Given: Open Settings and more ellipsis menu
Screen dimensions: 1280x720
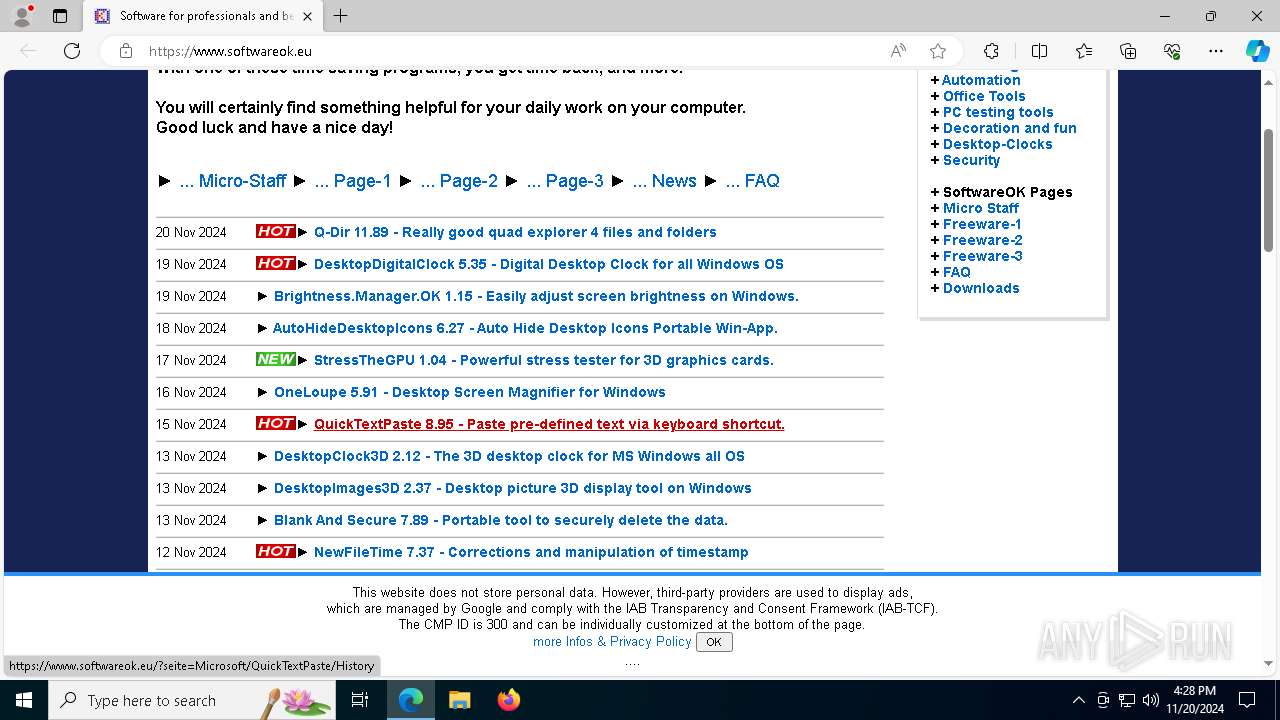Looking at the screenshot, I should point(1216,51).
